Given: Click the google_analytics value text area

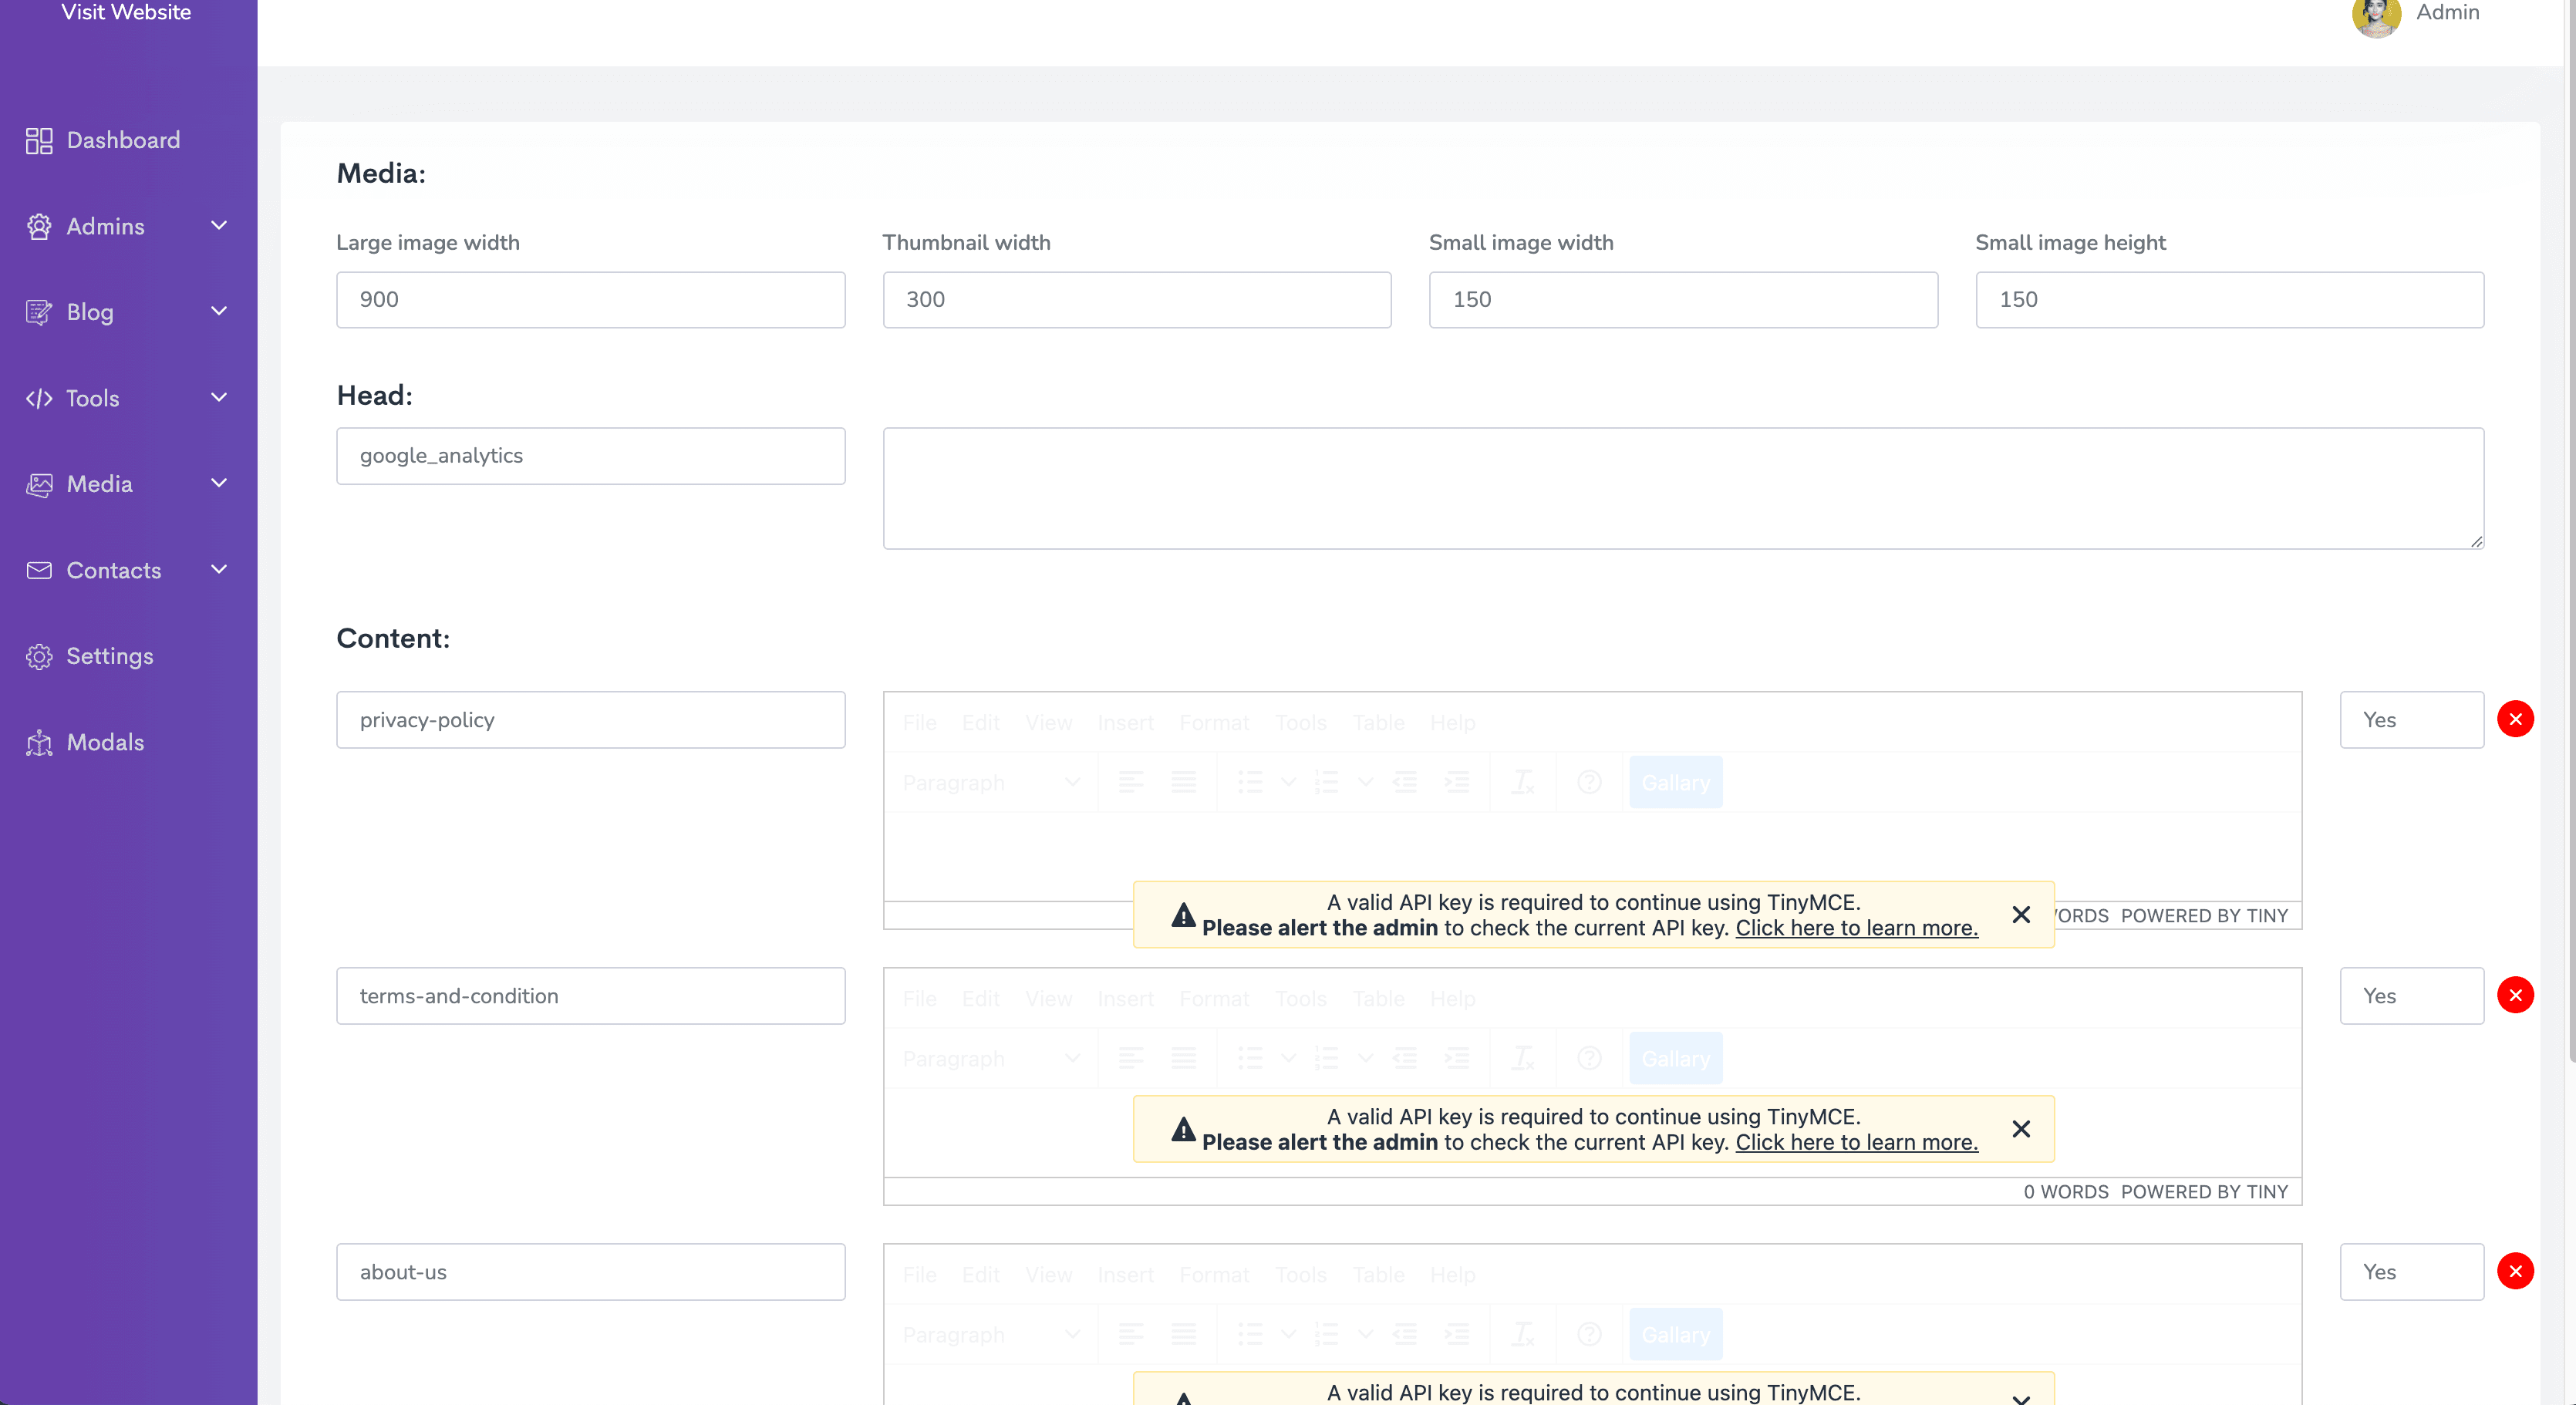Looking at the screenshot, I should (1683, 489).
